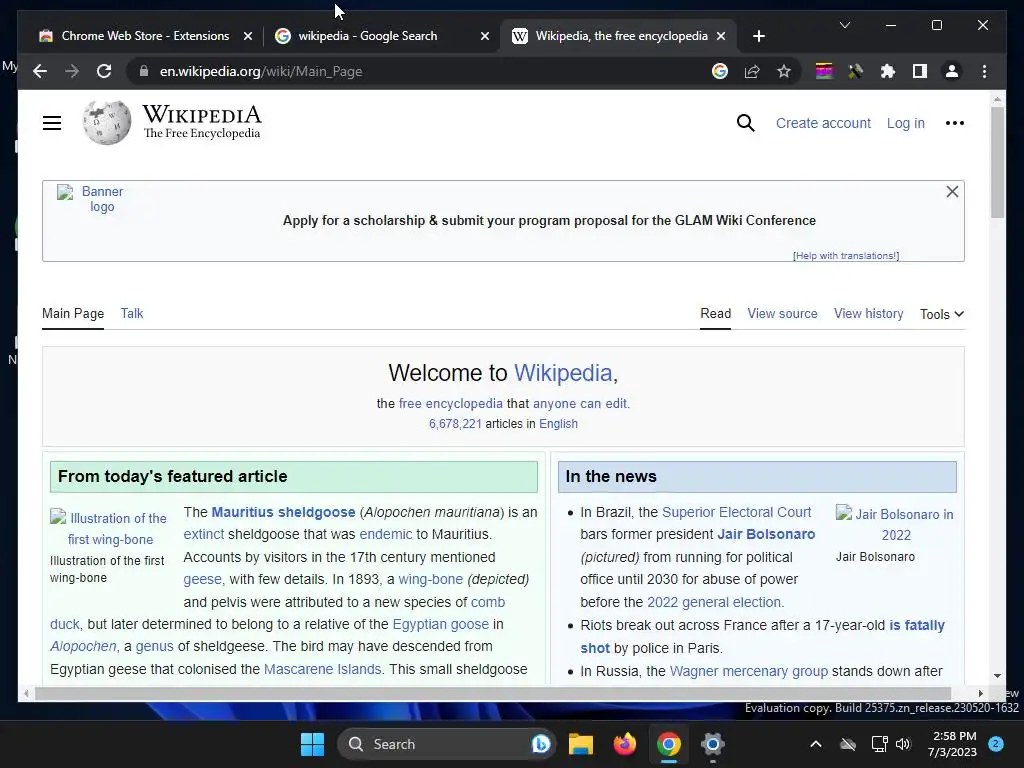Open the Extensions puzzle piece menu
Screen dimensions: 1024x768
(x=888, y=71)
